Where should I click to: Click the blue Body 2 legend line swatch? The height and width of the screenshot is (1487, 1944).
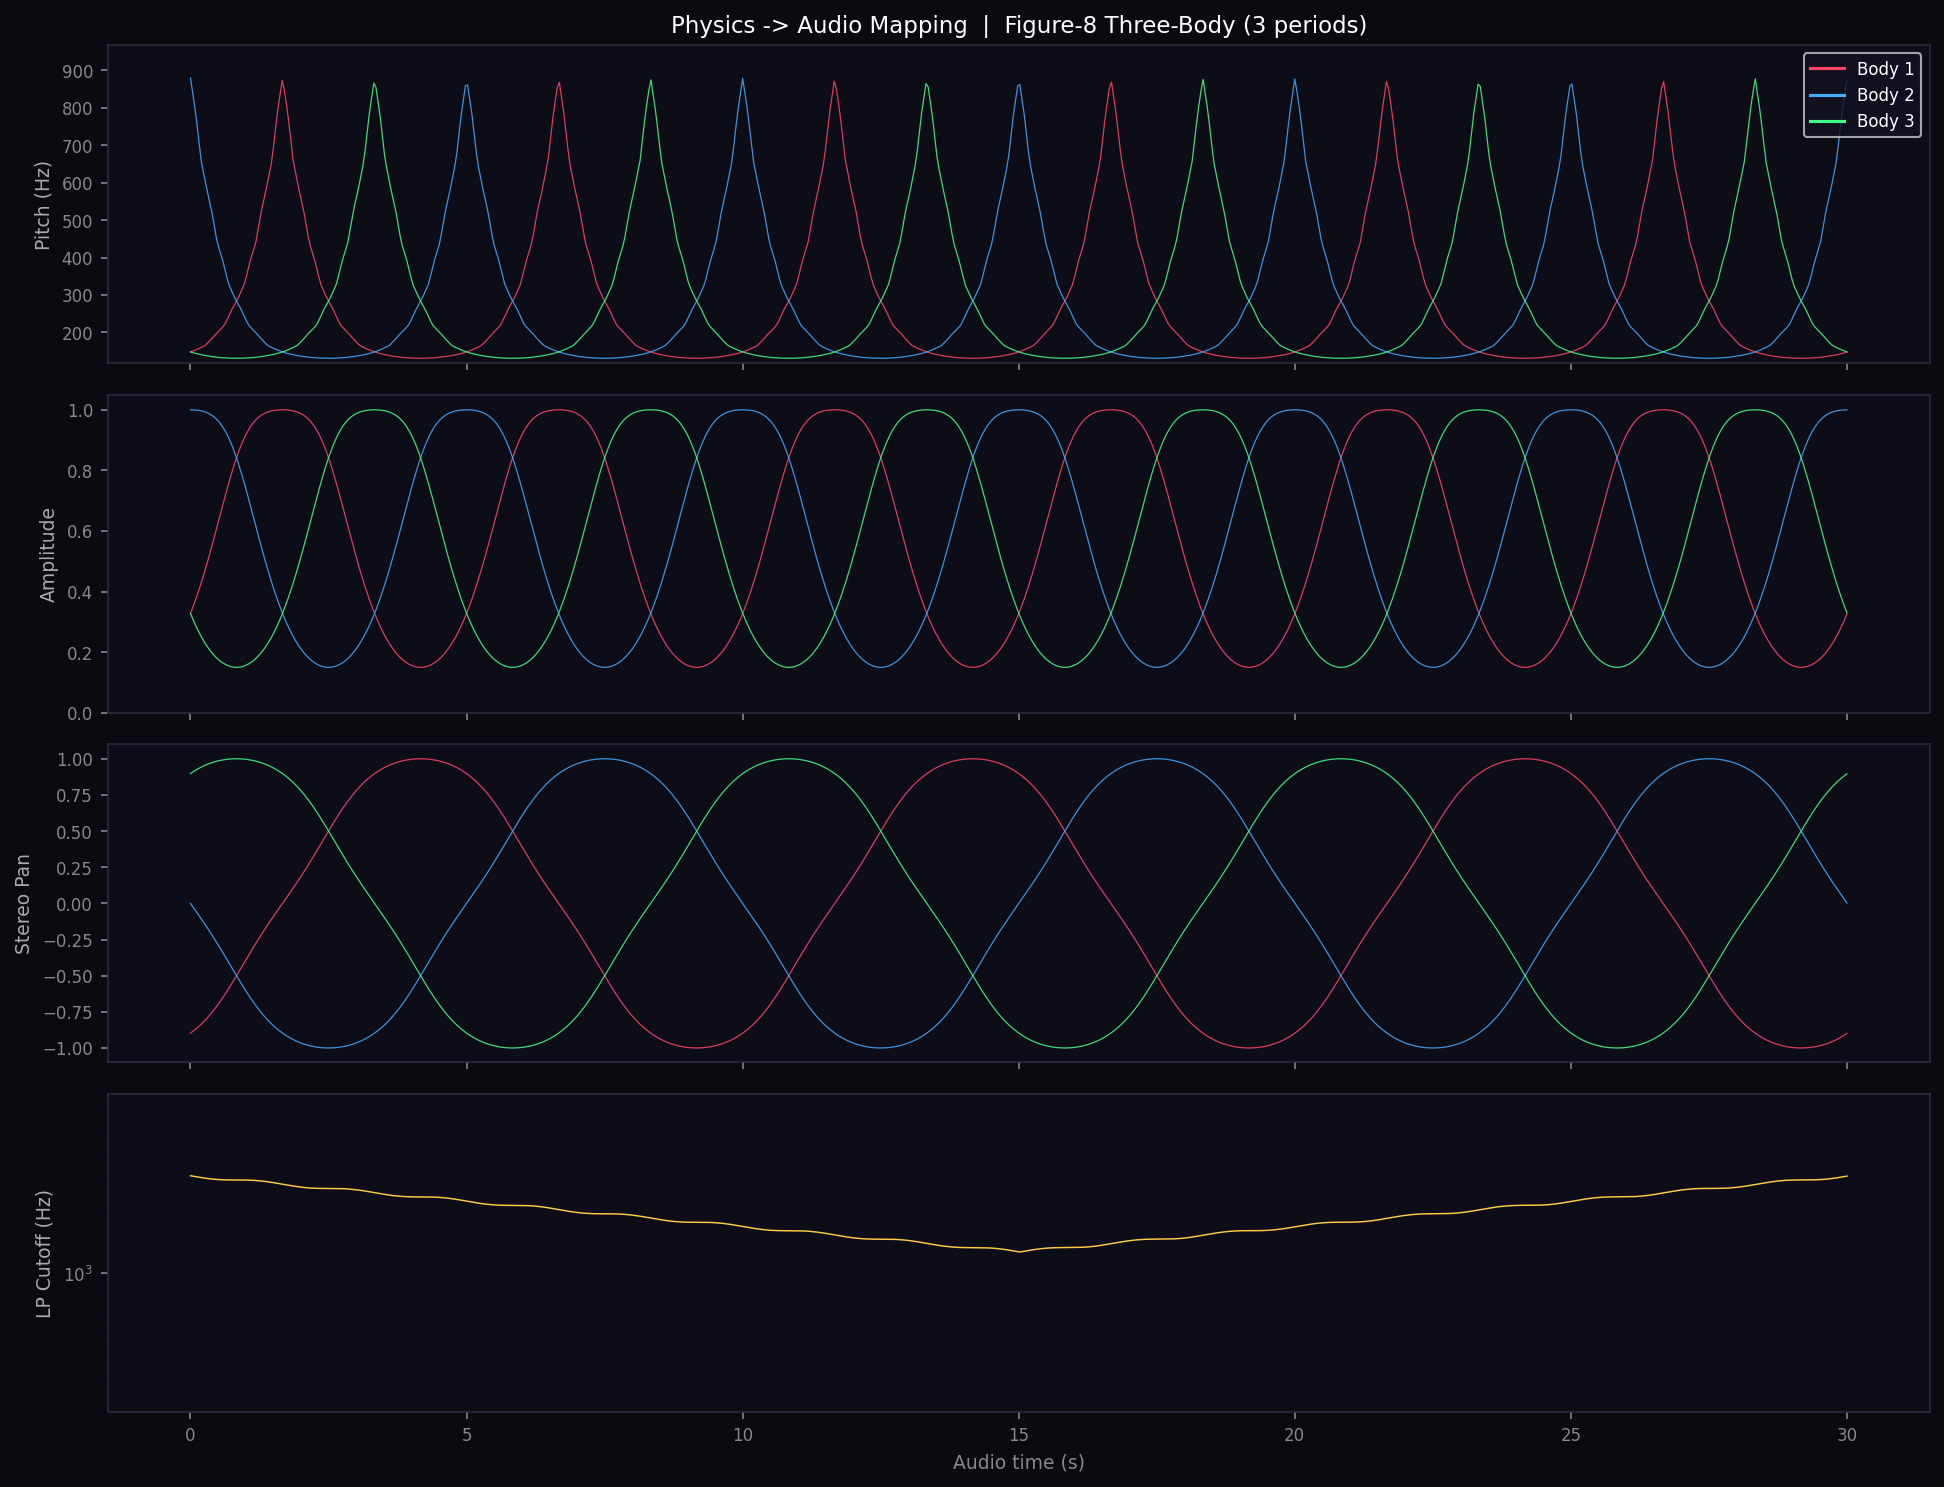(x=1827, y=95)
